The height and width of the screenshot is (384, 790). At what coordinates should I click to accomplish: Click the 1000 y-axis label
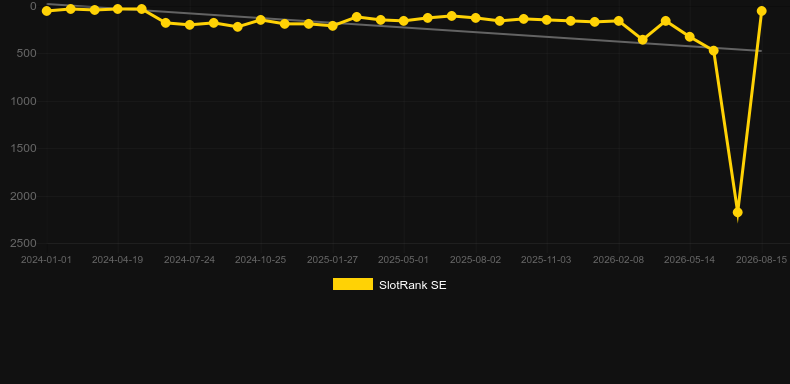(x=24, y=101)
